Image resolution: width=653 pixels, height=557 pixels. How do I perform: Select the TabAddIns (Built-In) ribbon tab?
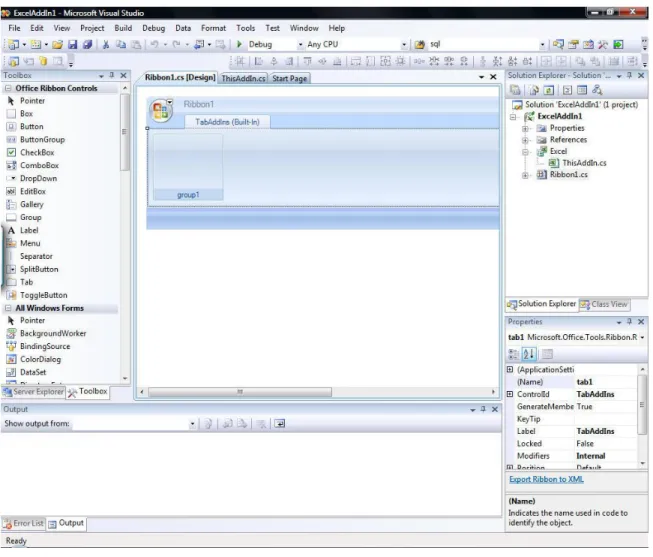click(227, 122)
